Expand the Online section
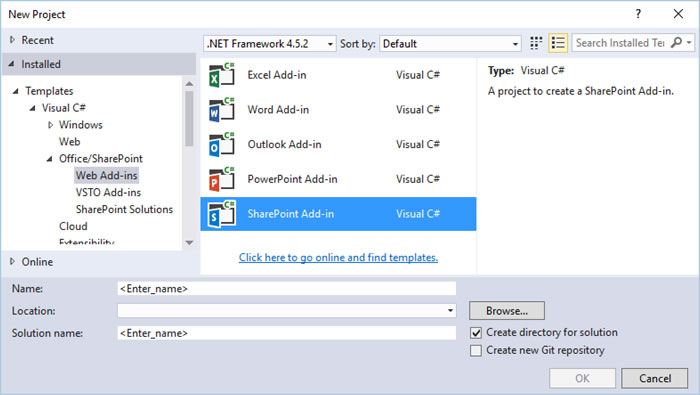 pyautogui.click(x=12, y=262)
